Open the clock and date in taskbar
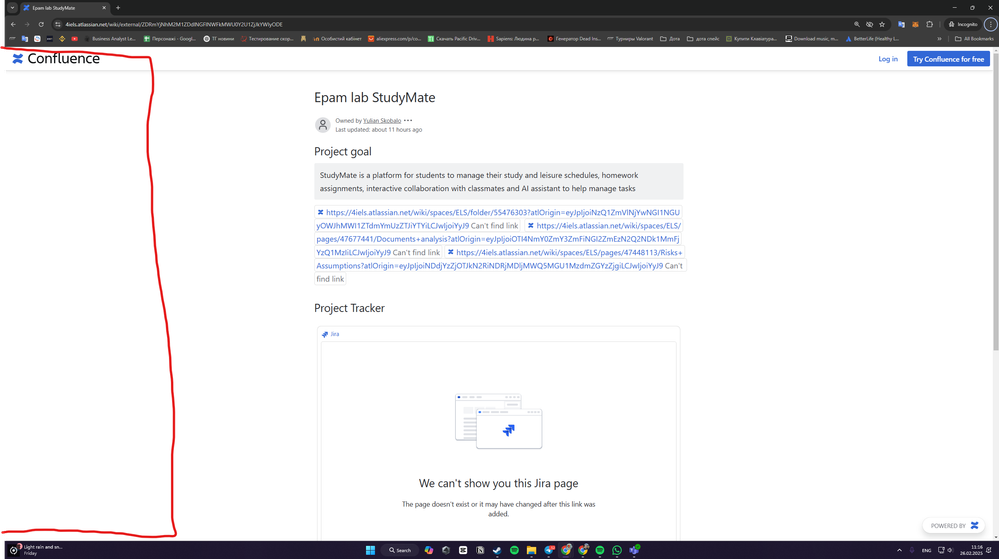999x559 pixels. click(x=972, y=550)
